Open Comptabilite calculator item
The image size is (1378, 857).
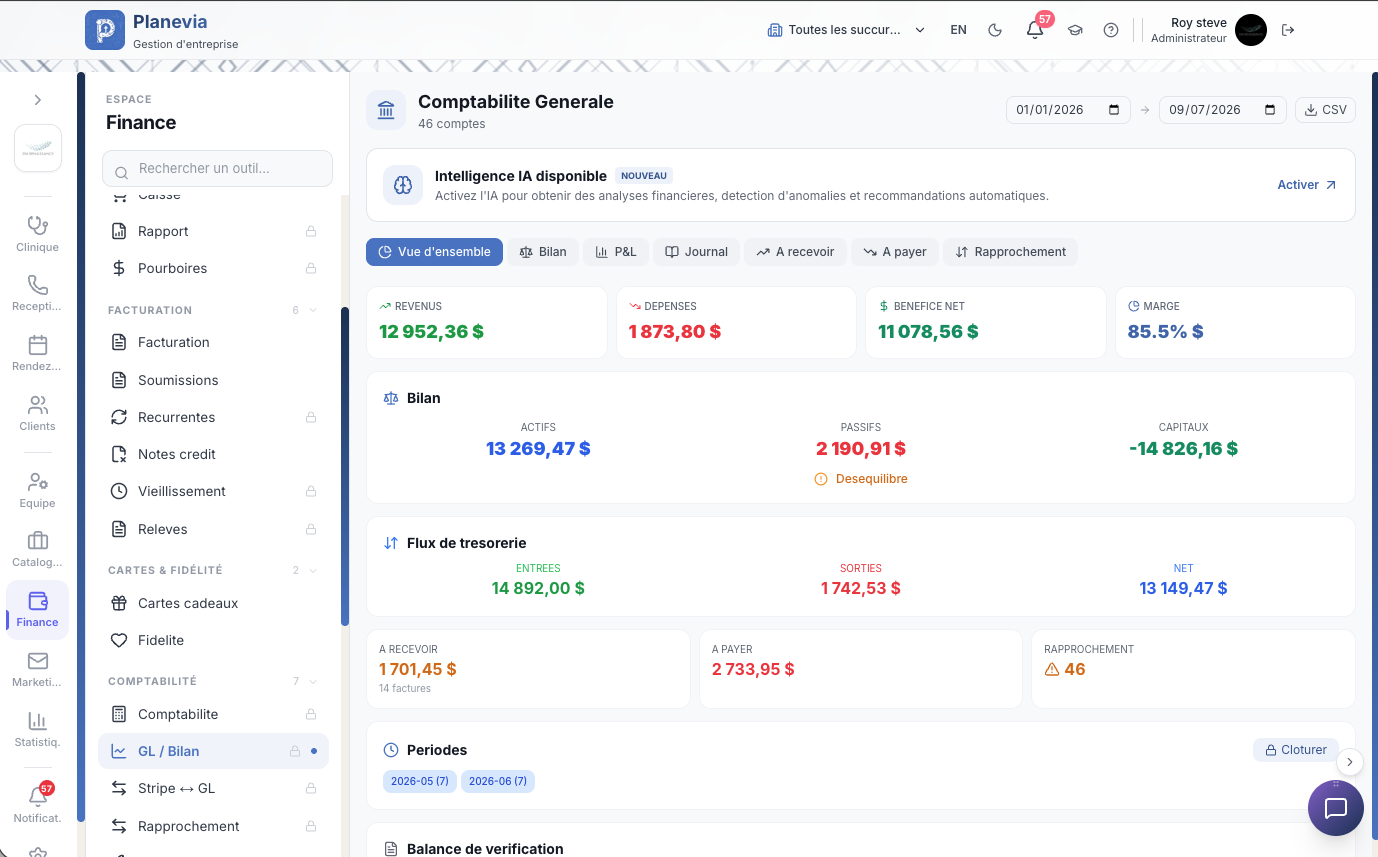coord(214,714)
